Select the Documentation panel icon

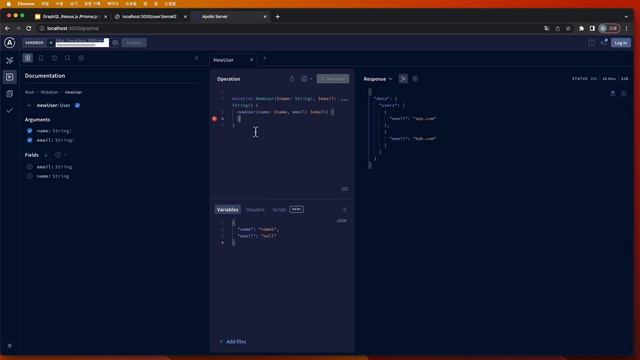point(28,58)
